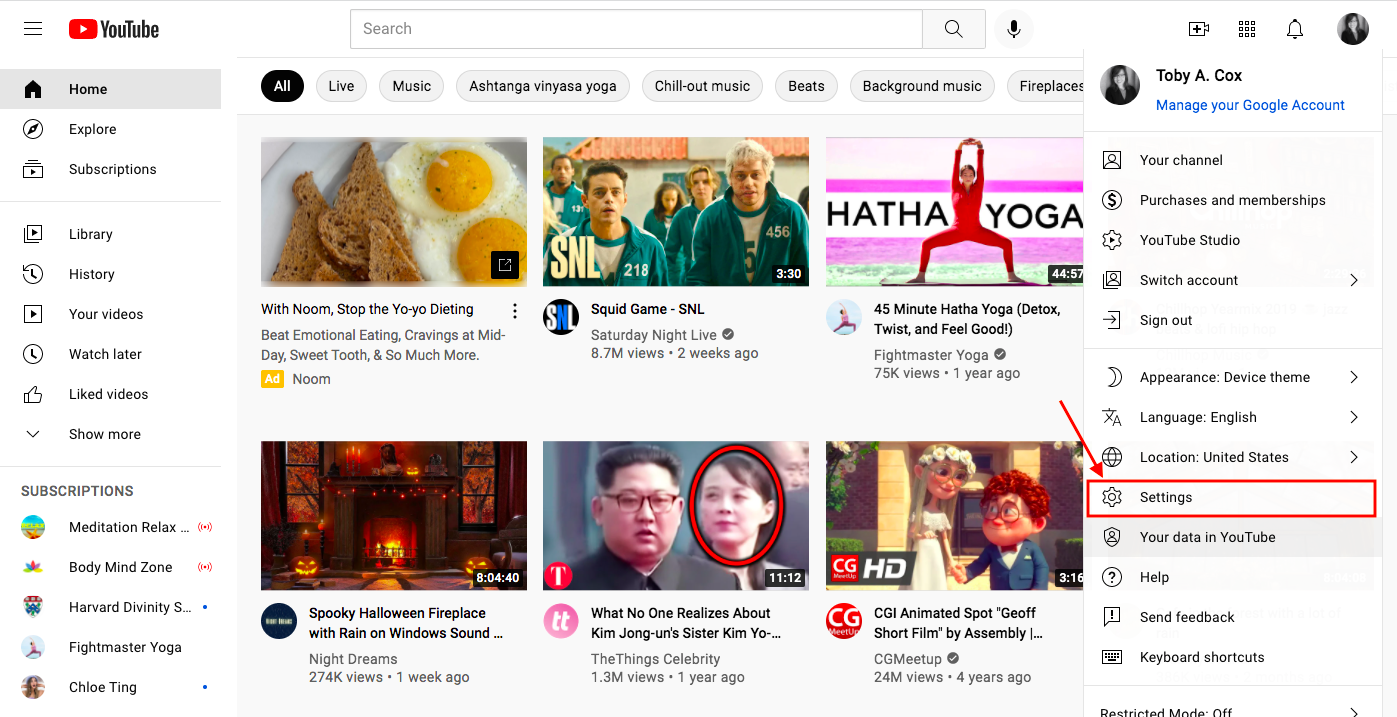Screen dimensions: 1397x717
Task: Select Ashtanga vinyasa yoga chip
Action: pos(543,86)
